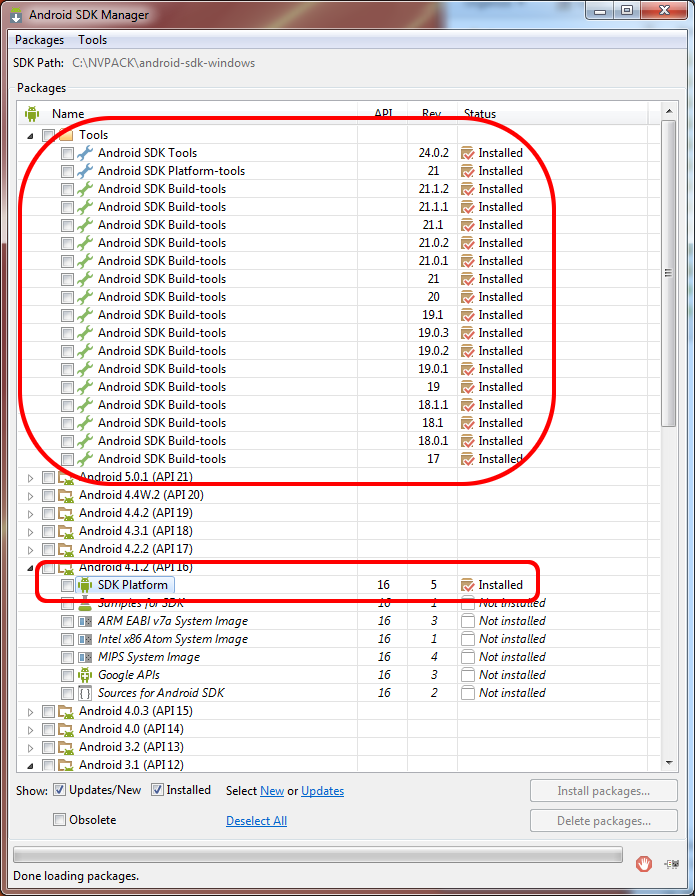Expand Android 4.0.3 (API 15)
This screenshot has height=896, width=695.
[x=30, y=711]
